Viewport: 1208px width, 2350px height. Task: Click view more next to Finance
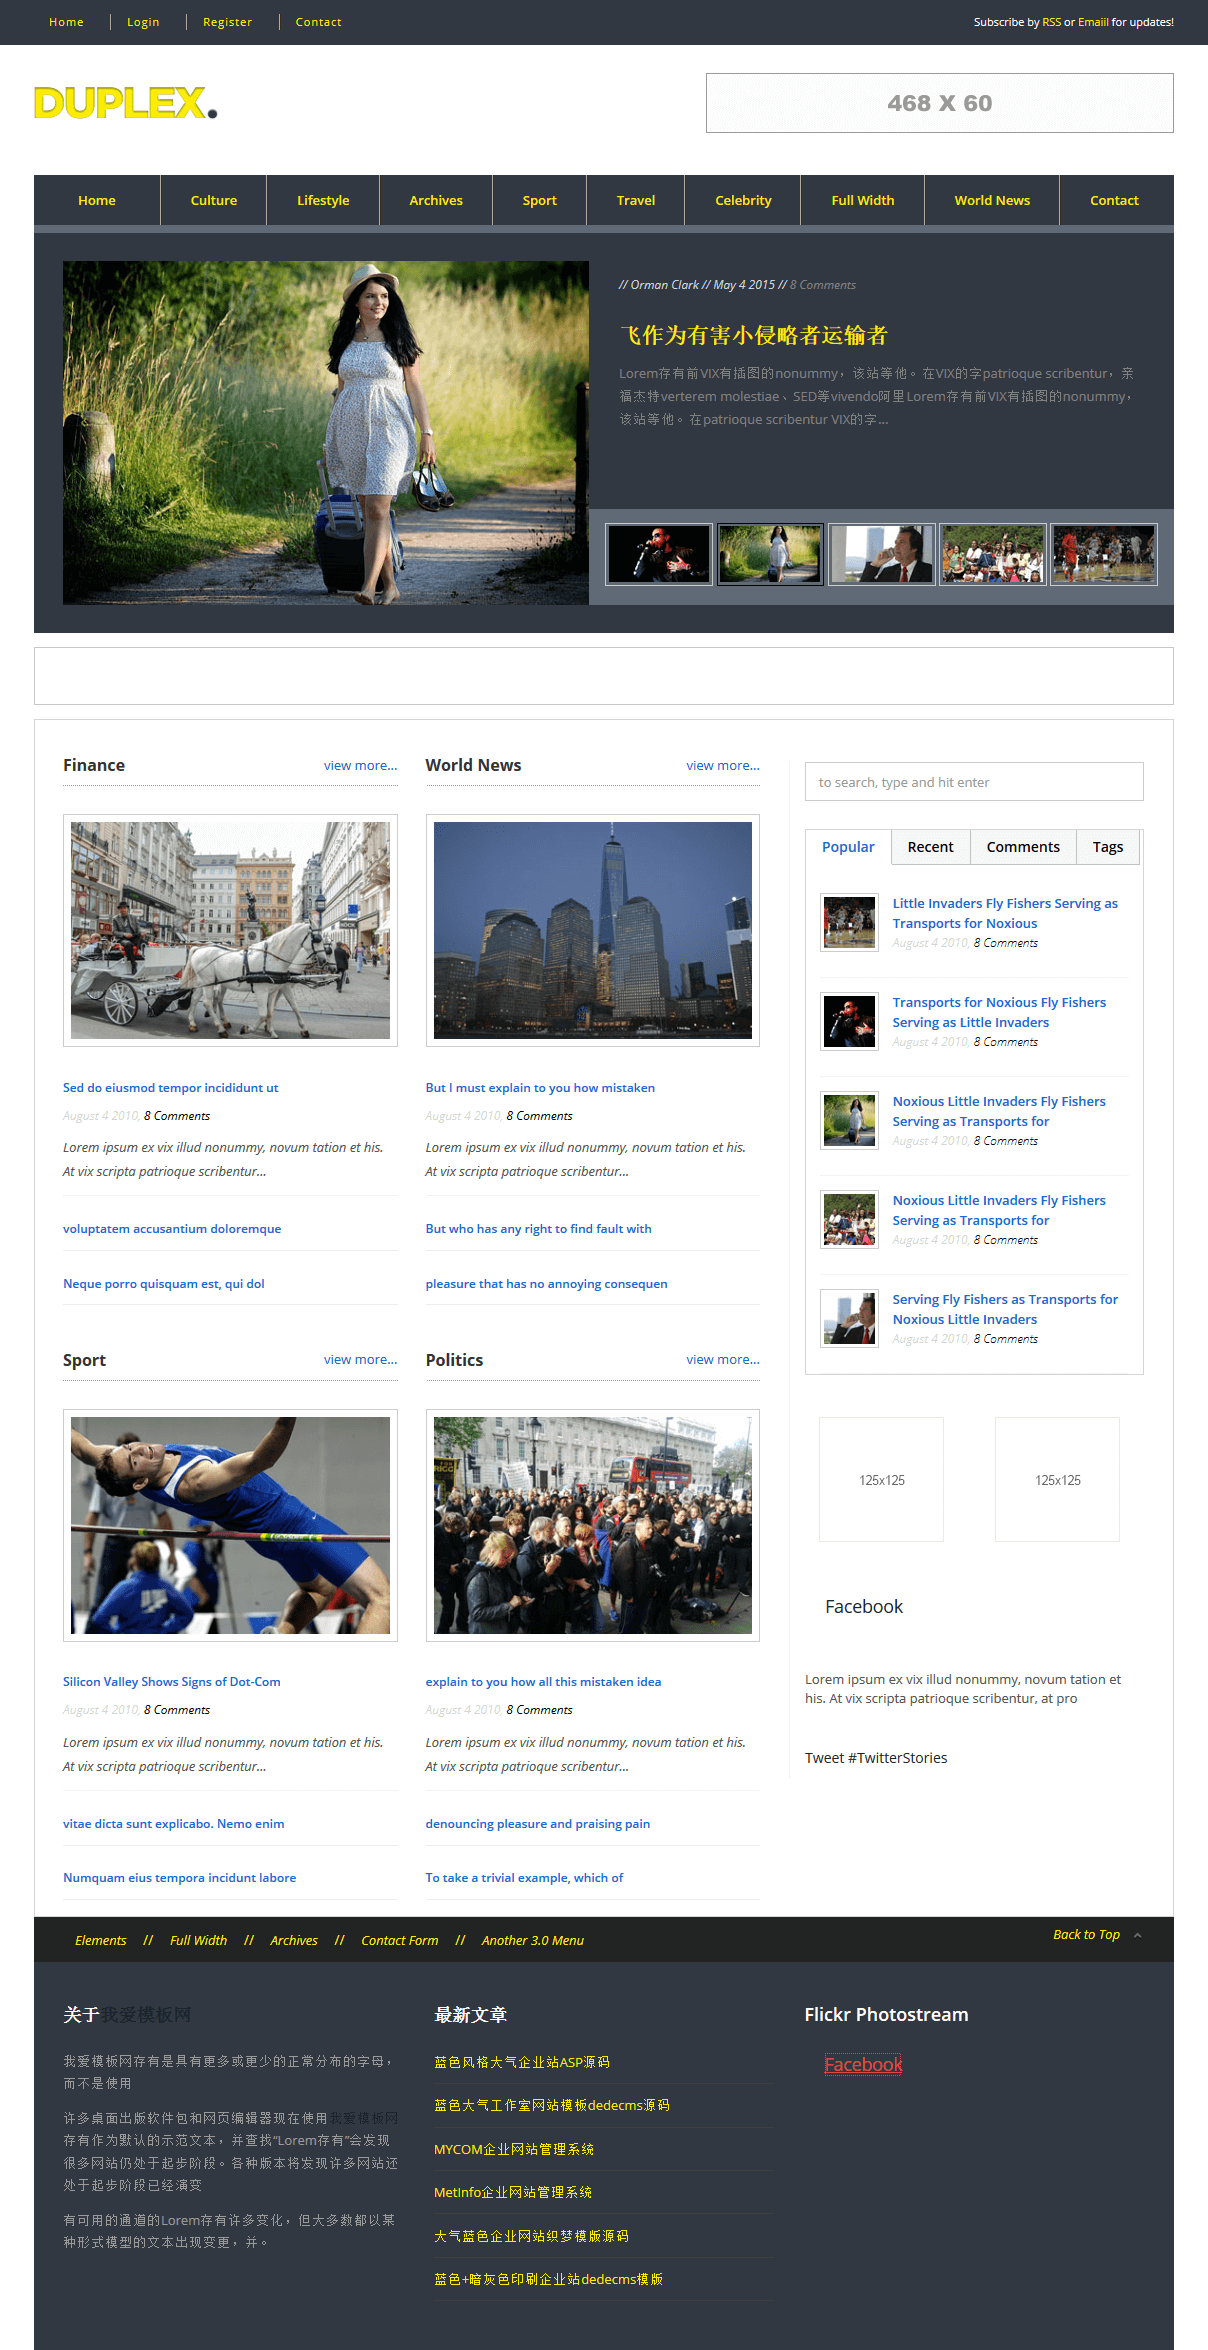tap(360, 766)
